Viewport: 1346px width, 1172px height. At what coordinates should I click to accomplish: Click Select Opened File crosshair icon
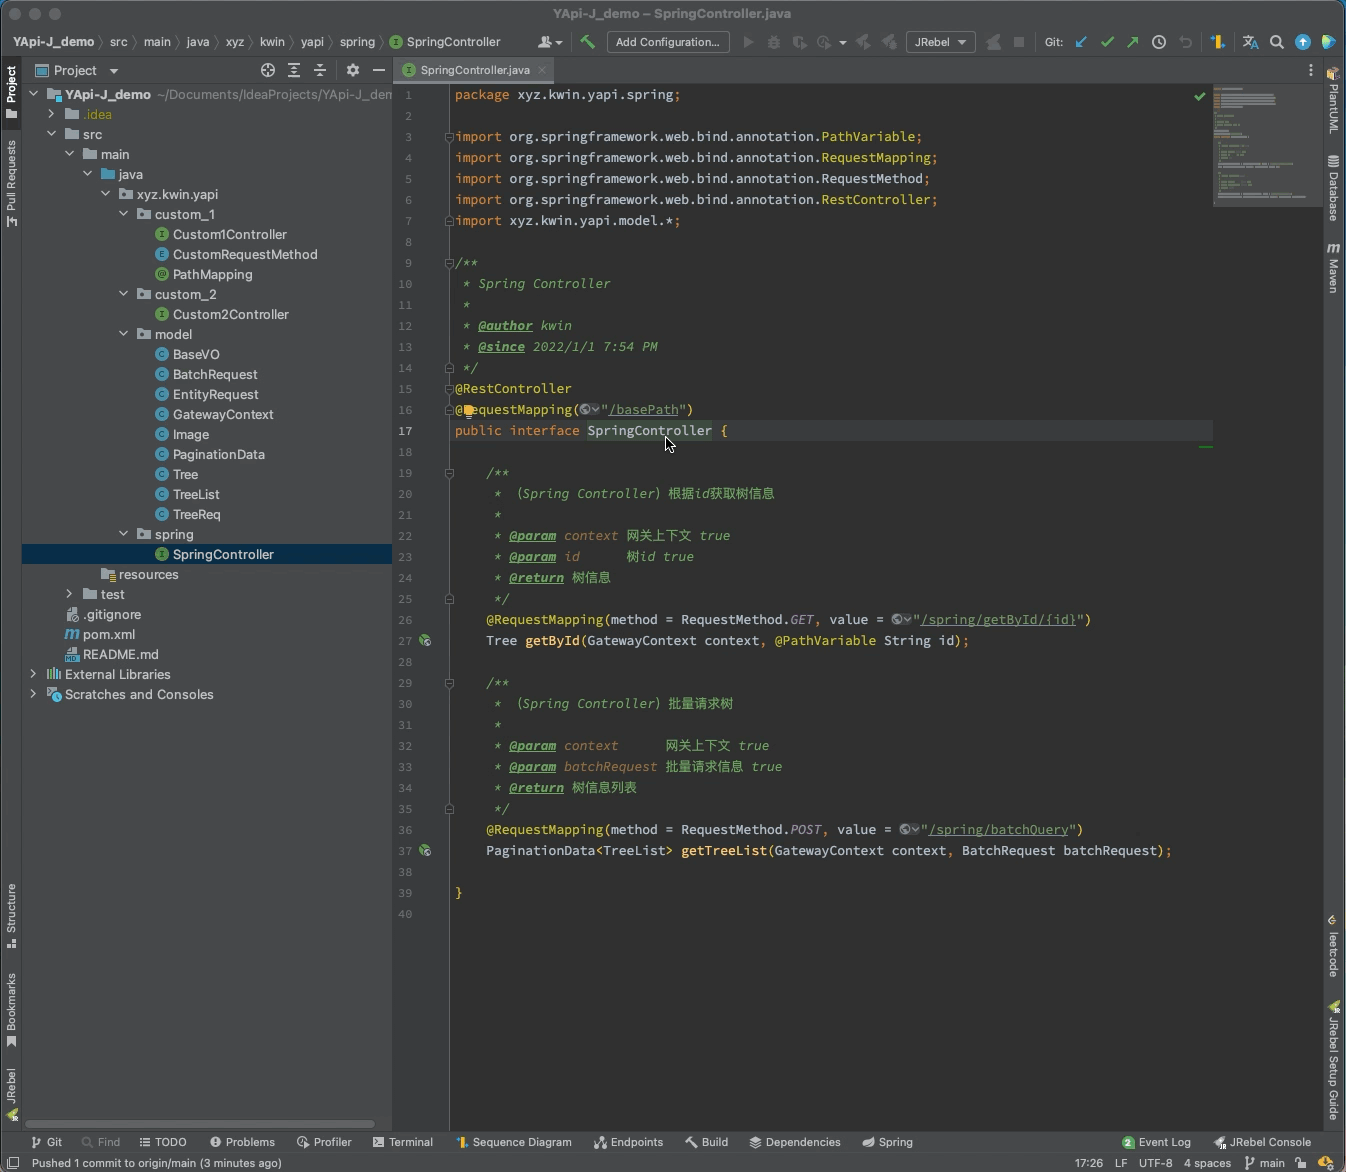coord(268,70)
